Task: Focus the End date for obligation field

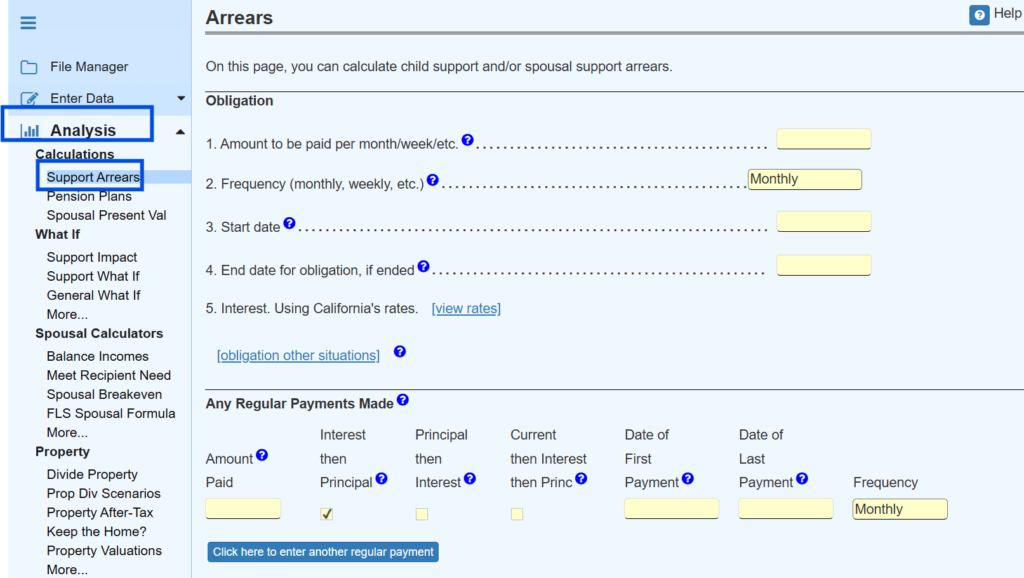Action: [x=824, y=265]
